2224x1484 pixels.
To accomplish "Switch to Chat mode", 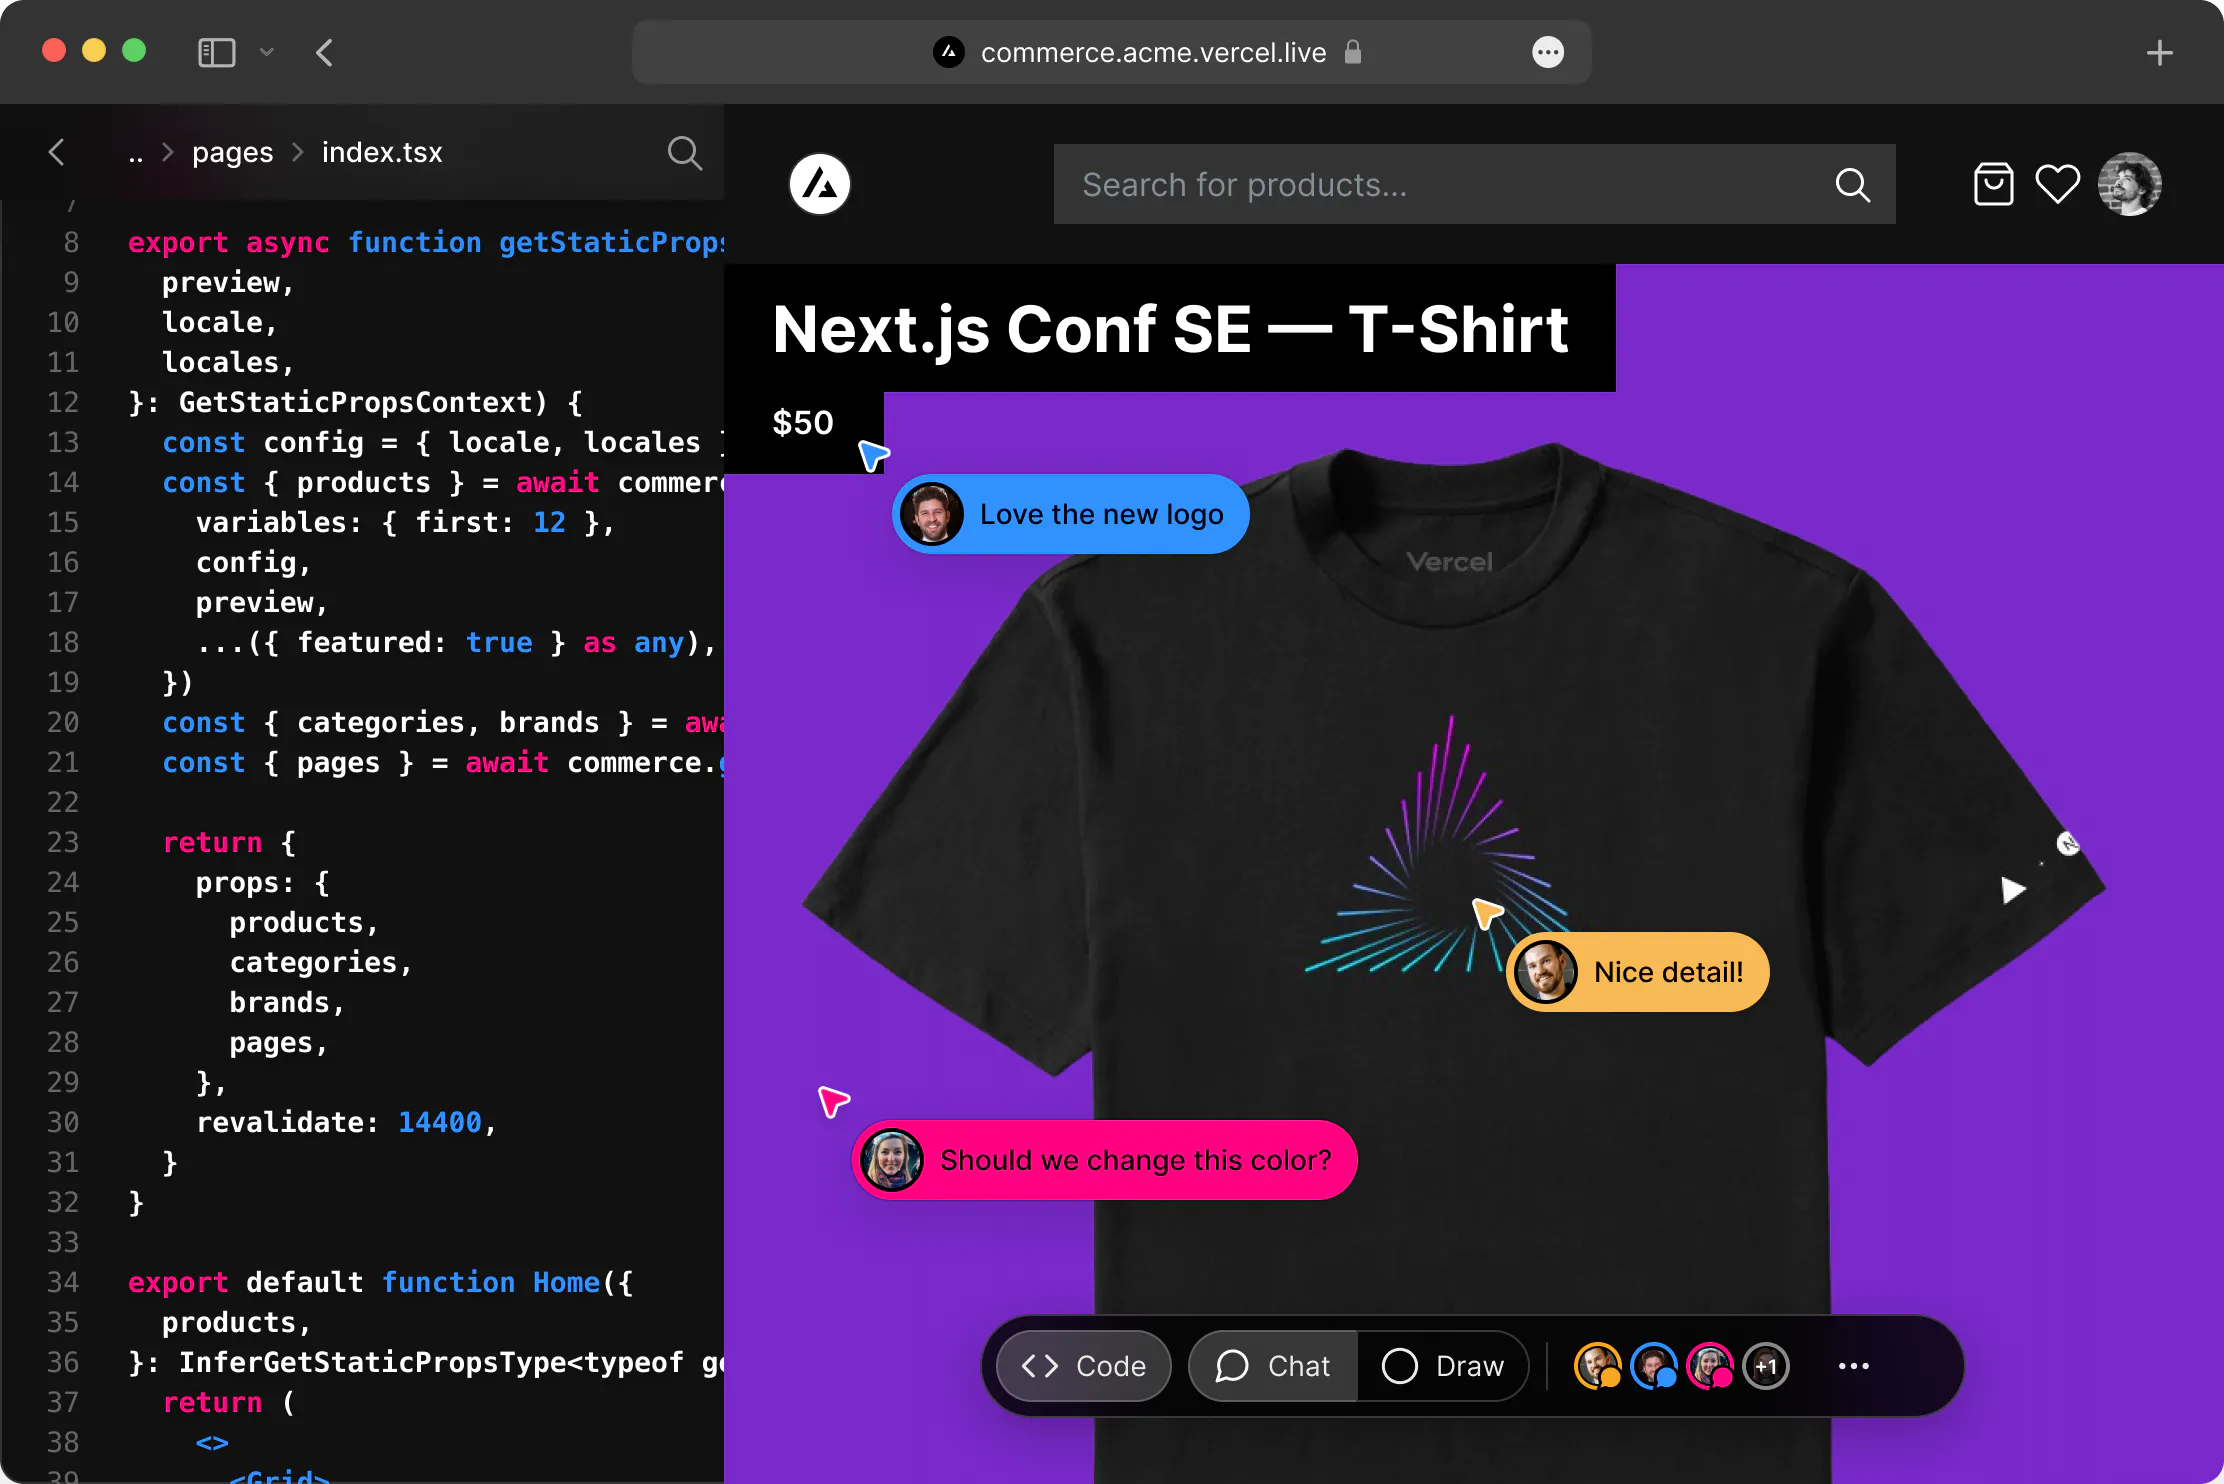I will coord(1273,1366).
